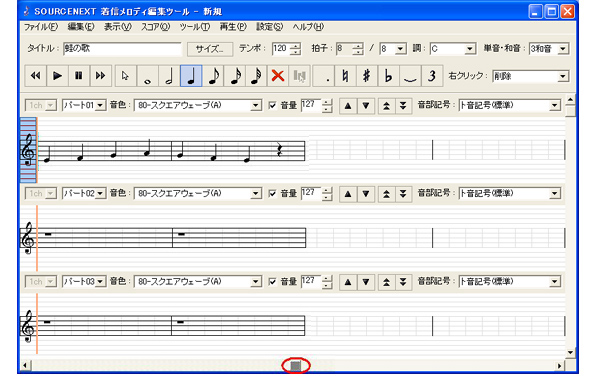600x377 pixels.
Task: Click the 音量 spinner arrows for パート01
Action: [327, 106]
